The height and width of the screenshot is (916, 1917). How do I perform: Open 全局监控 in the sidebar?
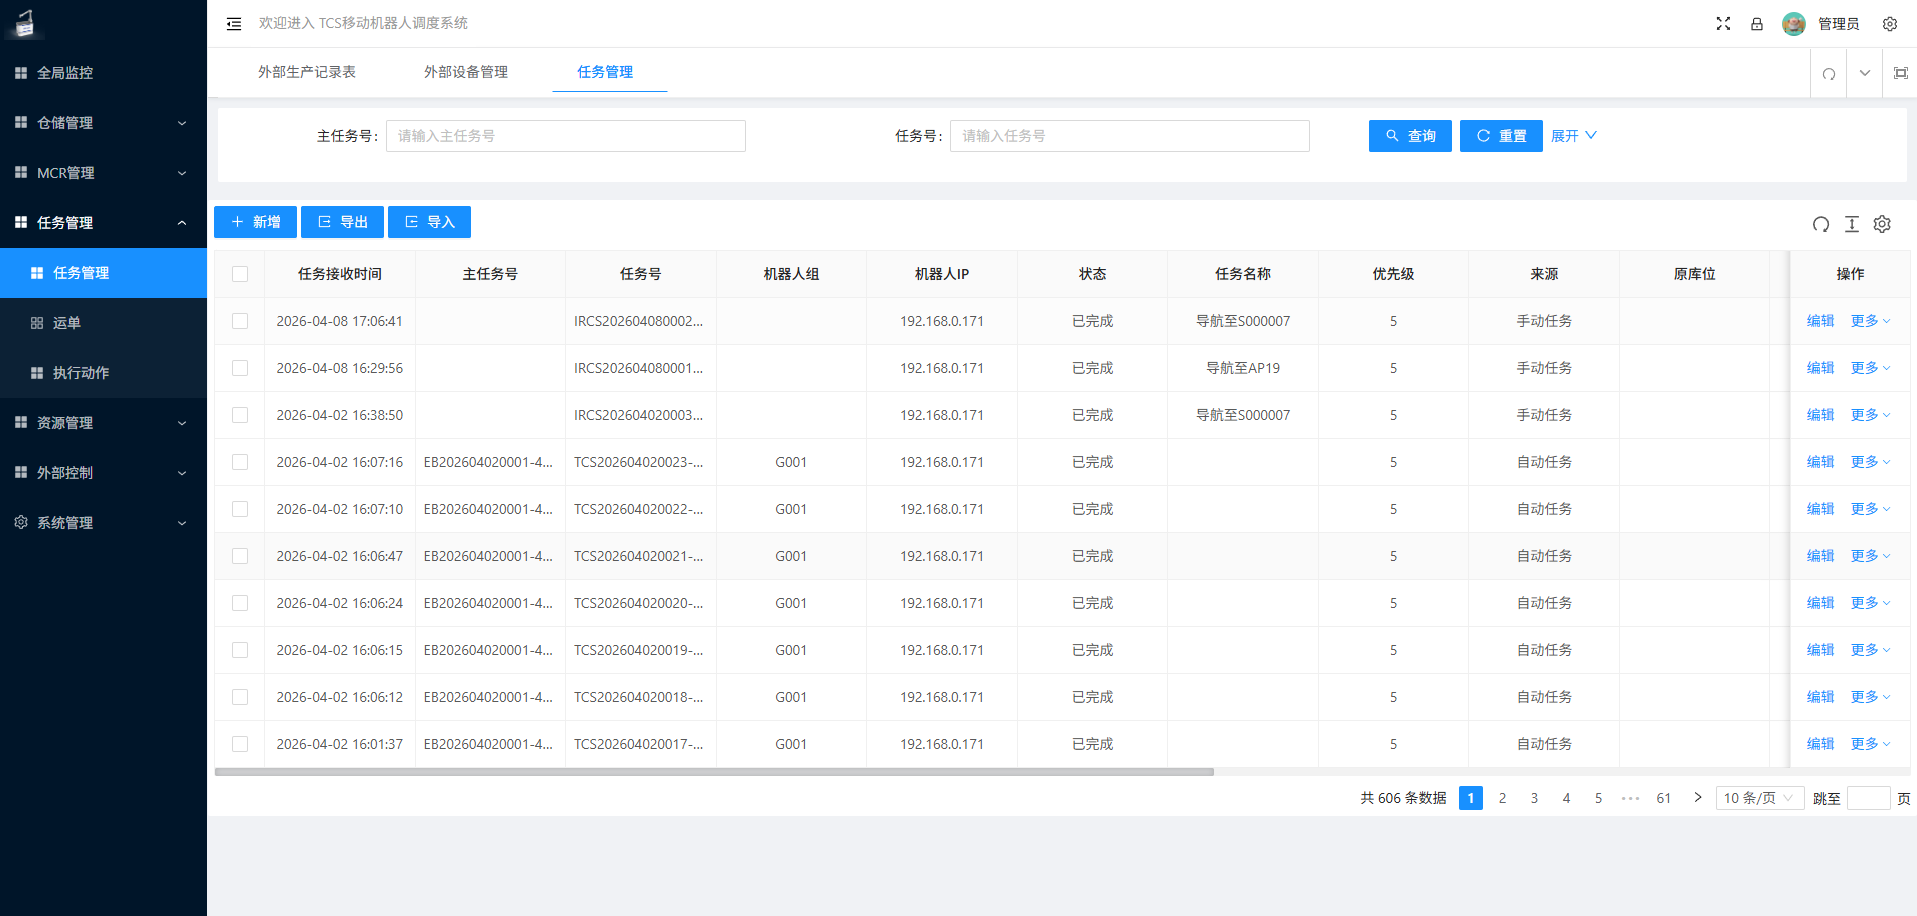click(x=103, y=73)
